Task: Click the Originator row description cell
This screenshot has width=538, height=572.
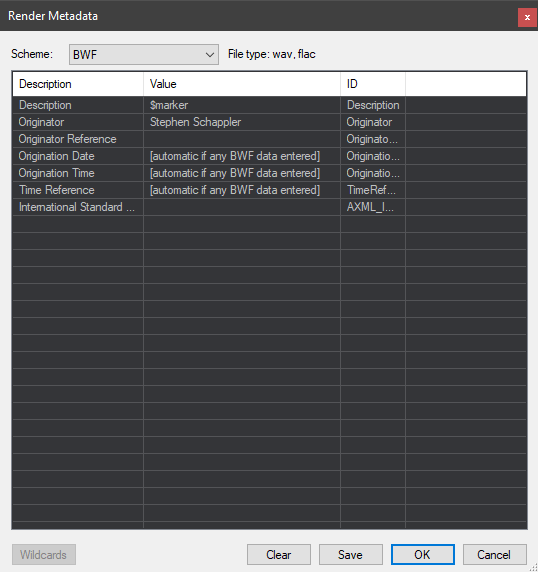Action: pos(78,122)
